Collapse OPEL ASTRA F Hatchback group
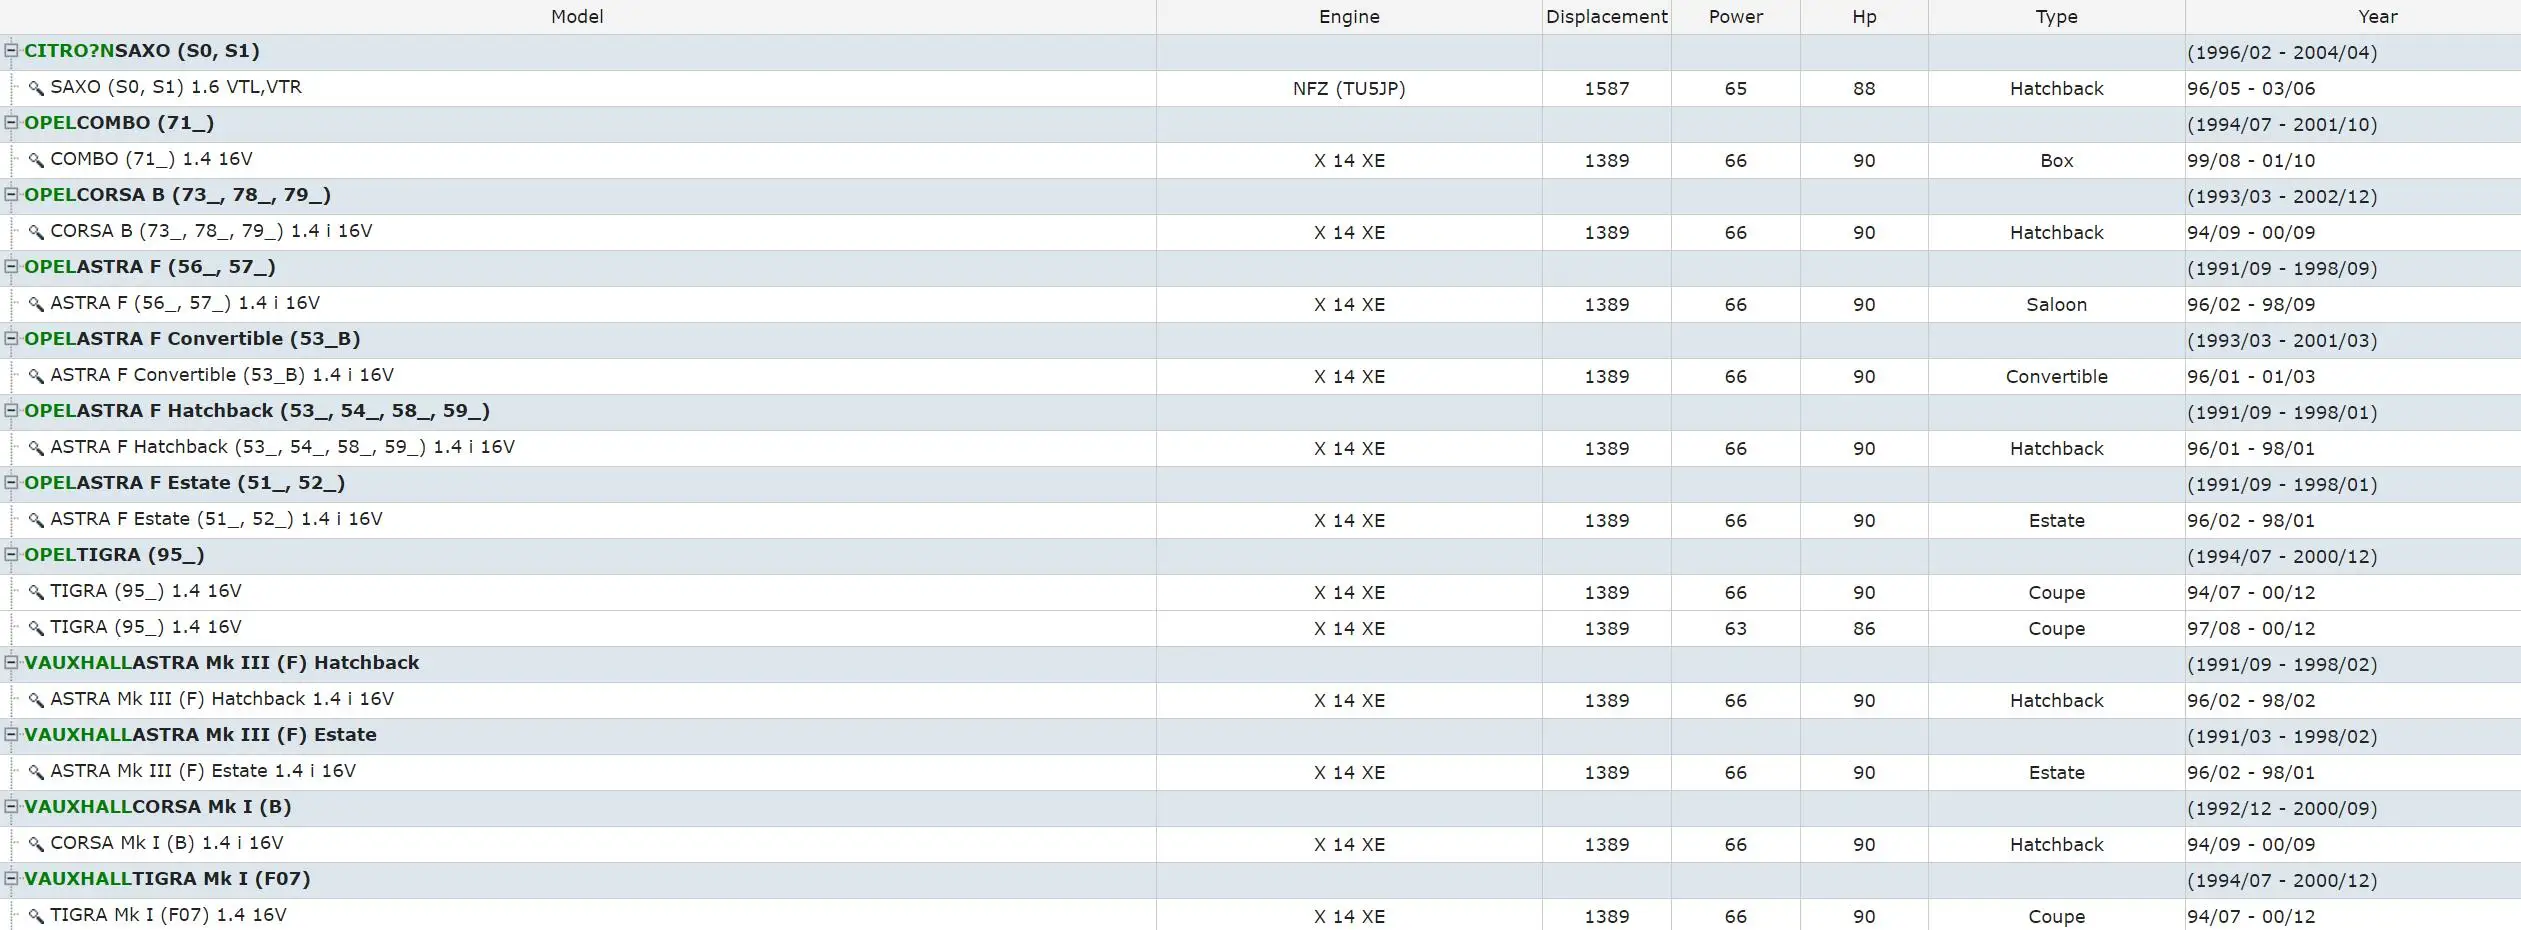2521x930 pixels. [11, 410]
